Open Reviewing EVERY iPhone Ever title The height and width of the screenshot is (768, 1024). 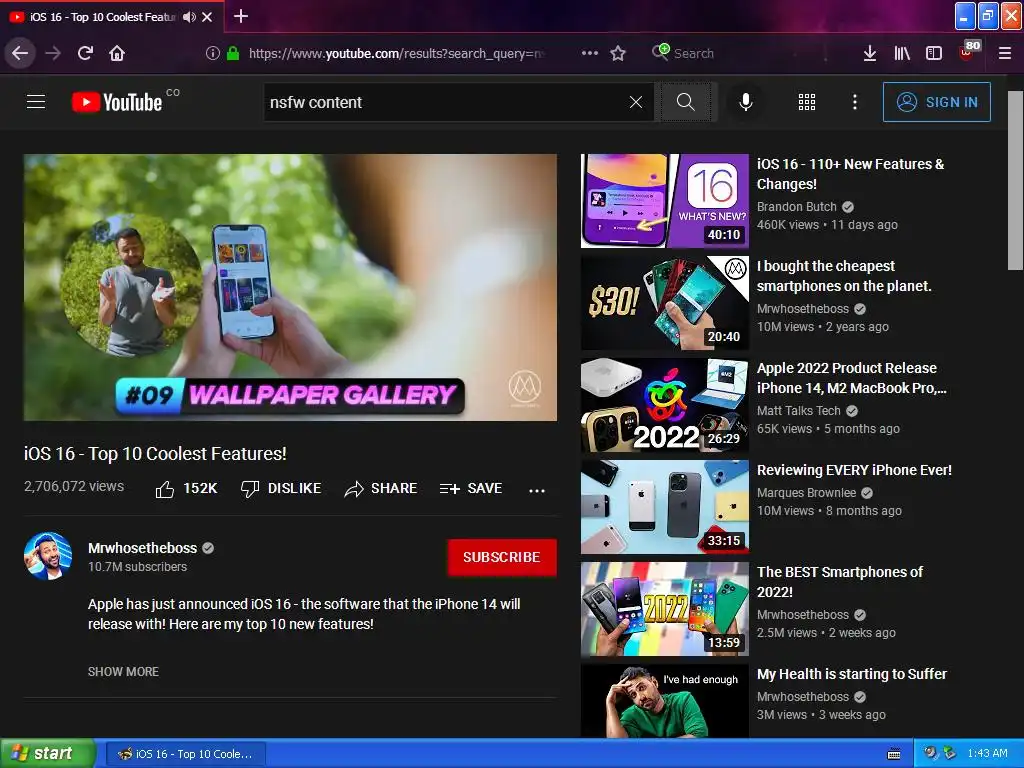coord(854,470)
